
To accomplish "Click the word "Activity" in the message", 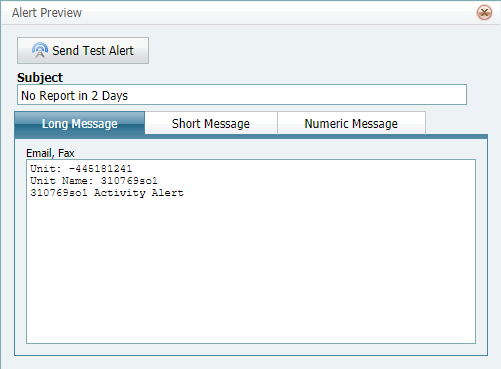I will 120,193.
